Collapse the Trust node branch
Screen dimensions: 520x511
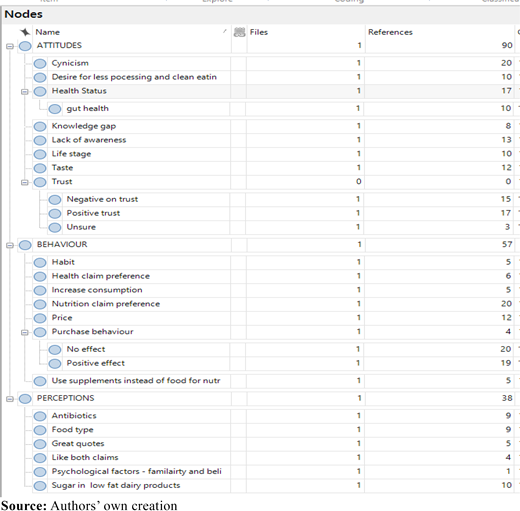(25, 182)
